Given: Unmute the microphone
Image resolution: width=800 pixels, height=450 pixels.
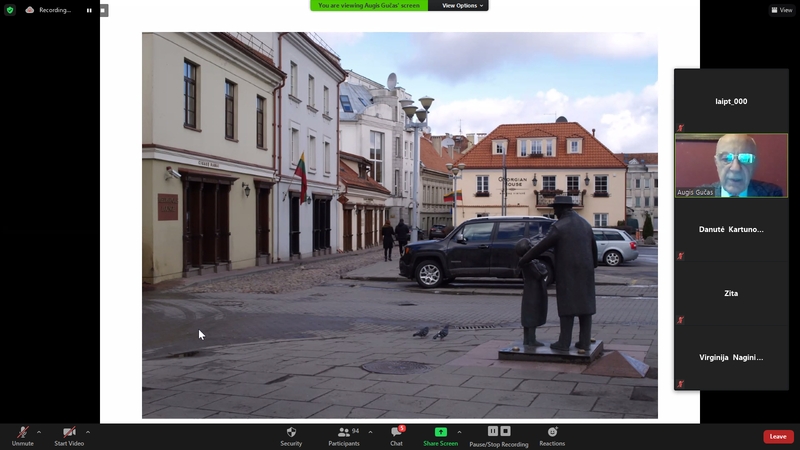Looking at the screenshot, I should pos(22,433).
